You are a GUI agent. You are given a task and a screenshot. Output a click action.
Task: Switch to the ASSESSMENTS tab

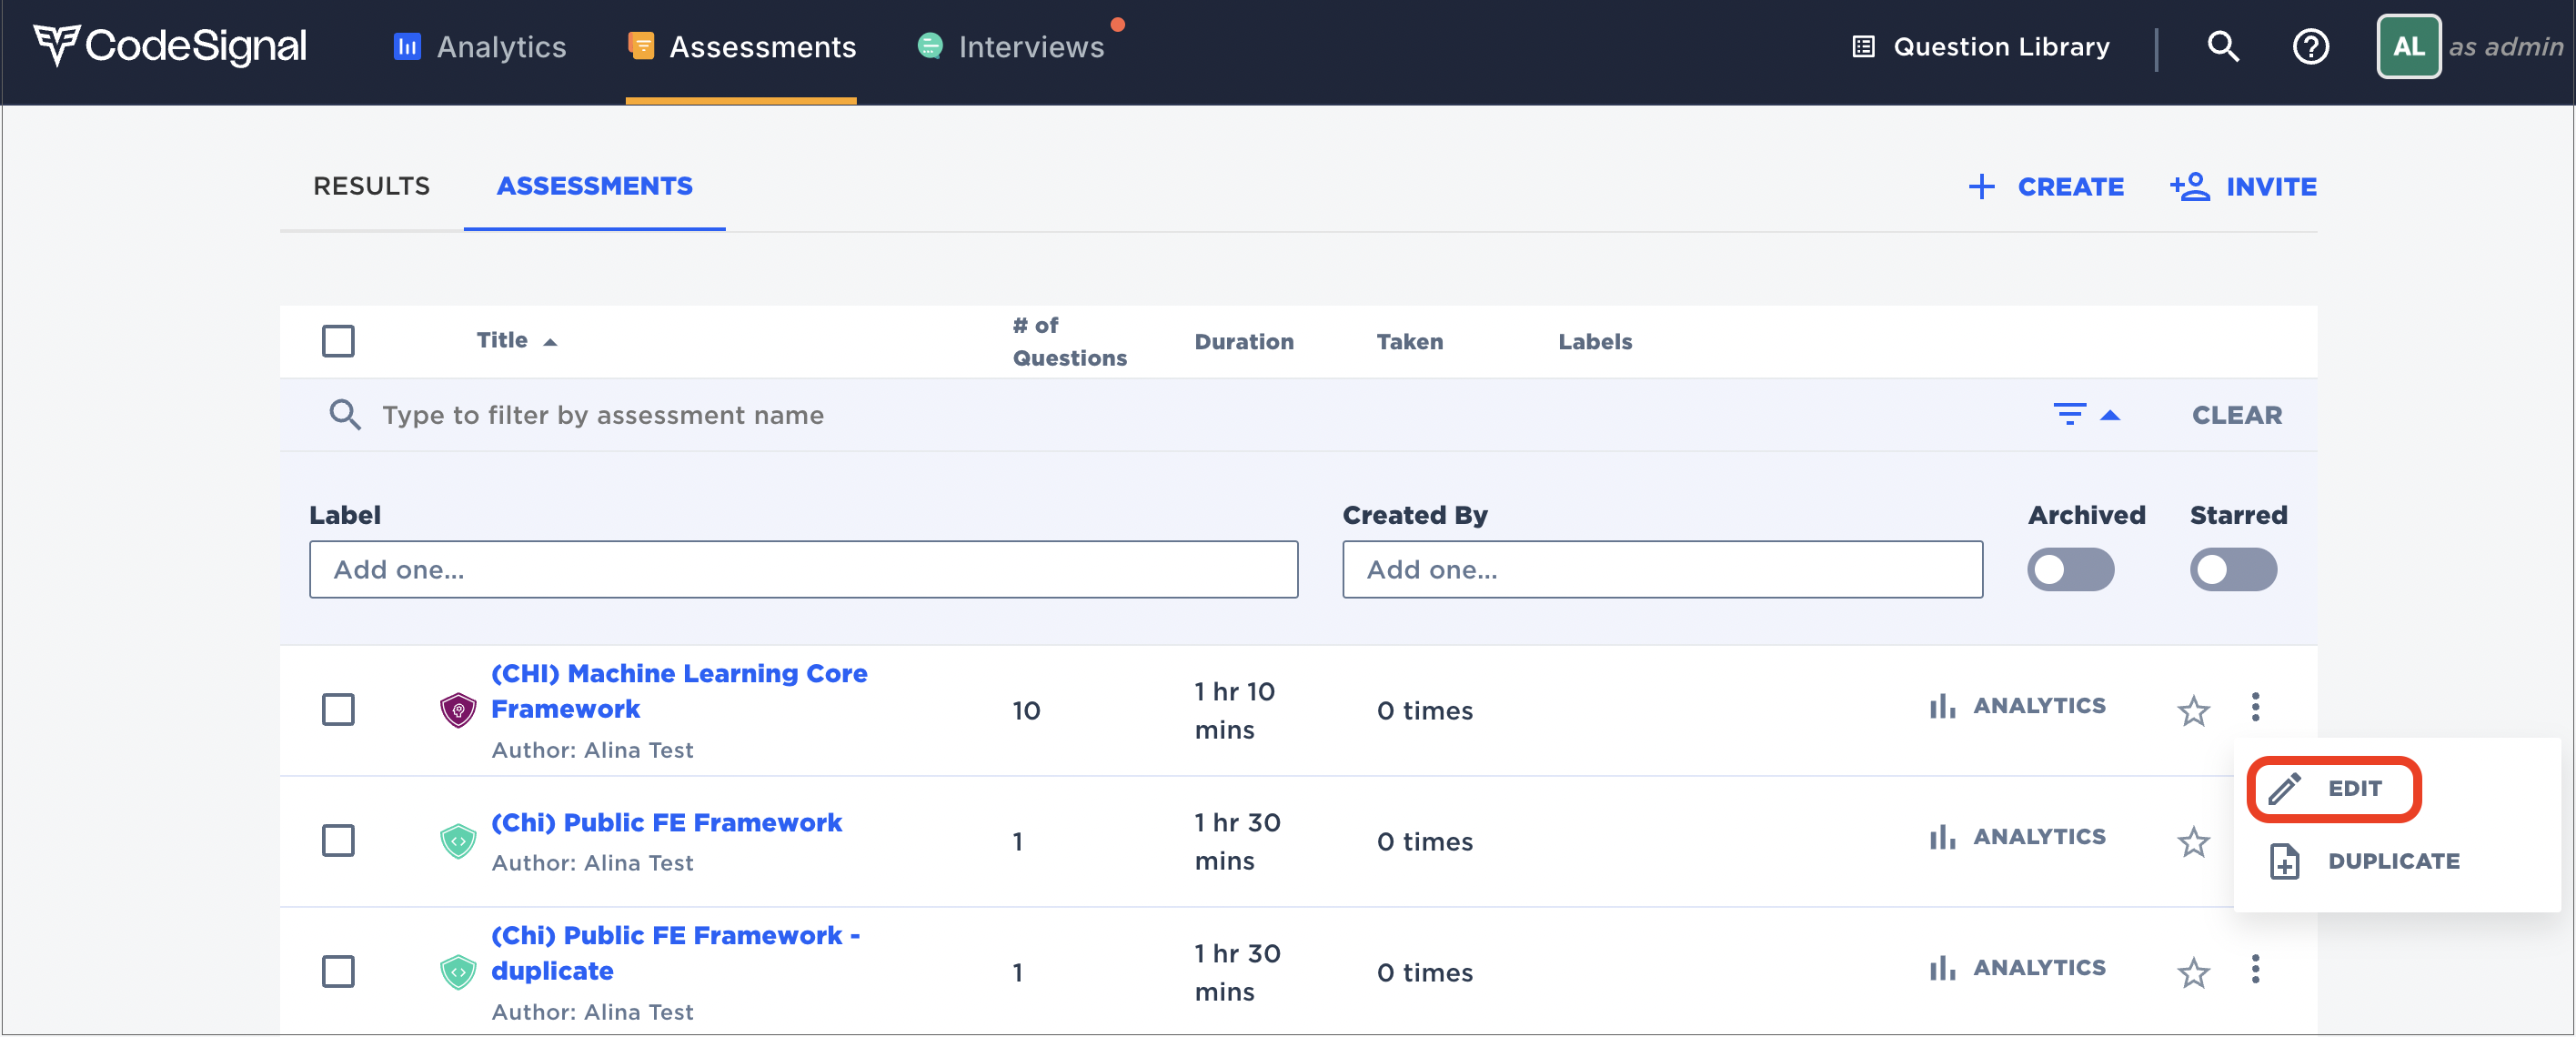tap(594, 186)
